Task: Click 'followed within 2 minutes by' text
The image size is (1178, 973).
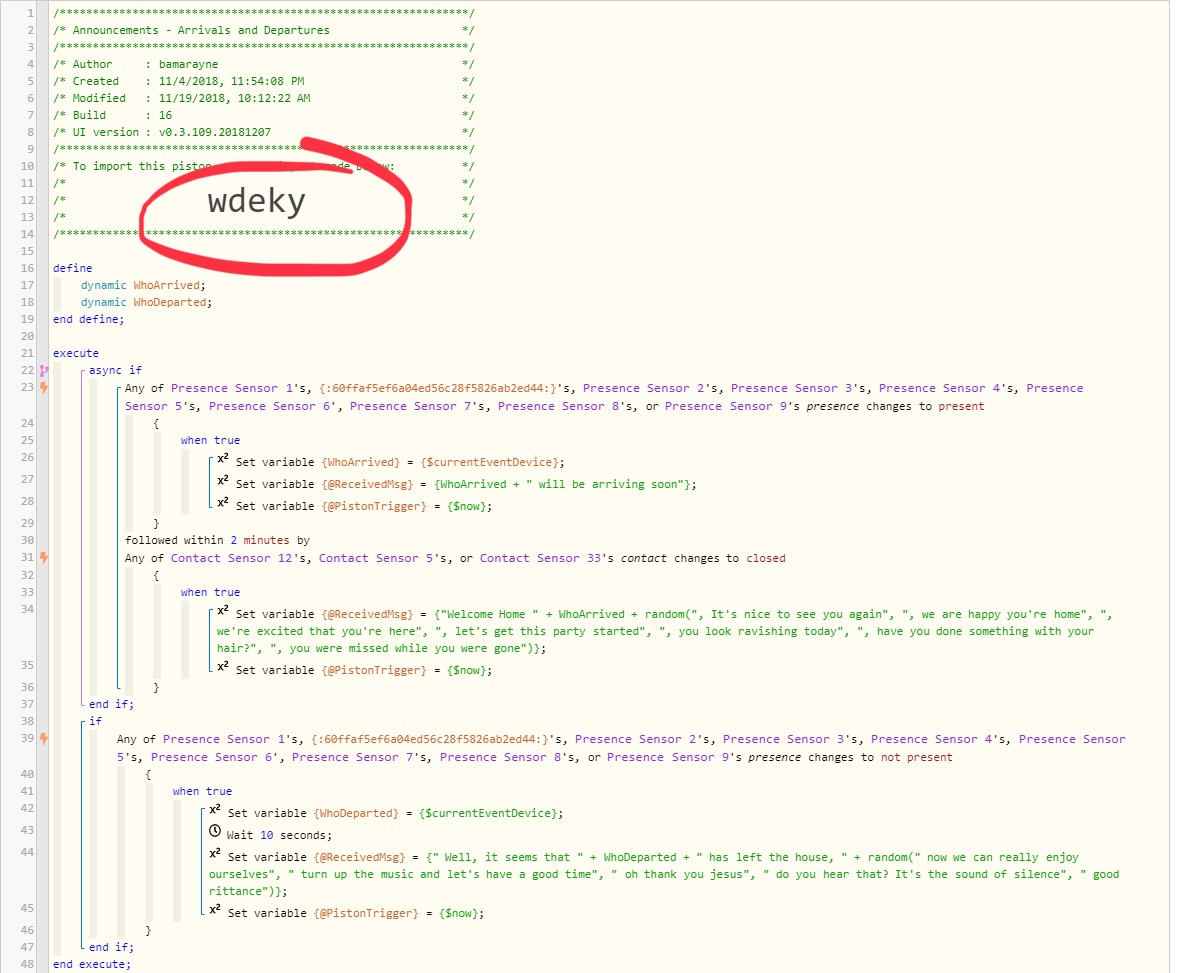Action: point(217,540)
